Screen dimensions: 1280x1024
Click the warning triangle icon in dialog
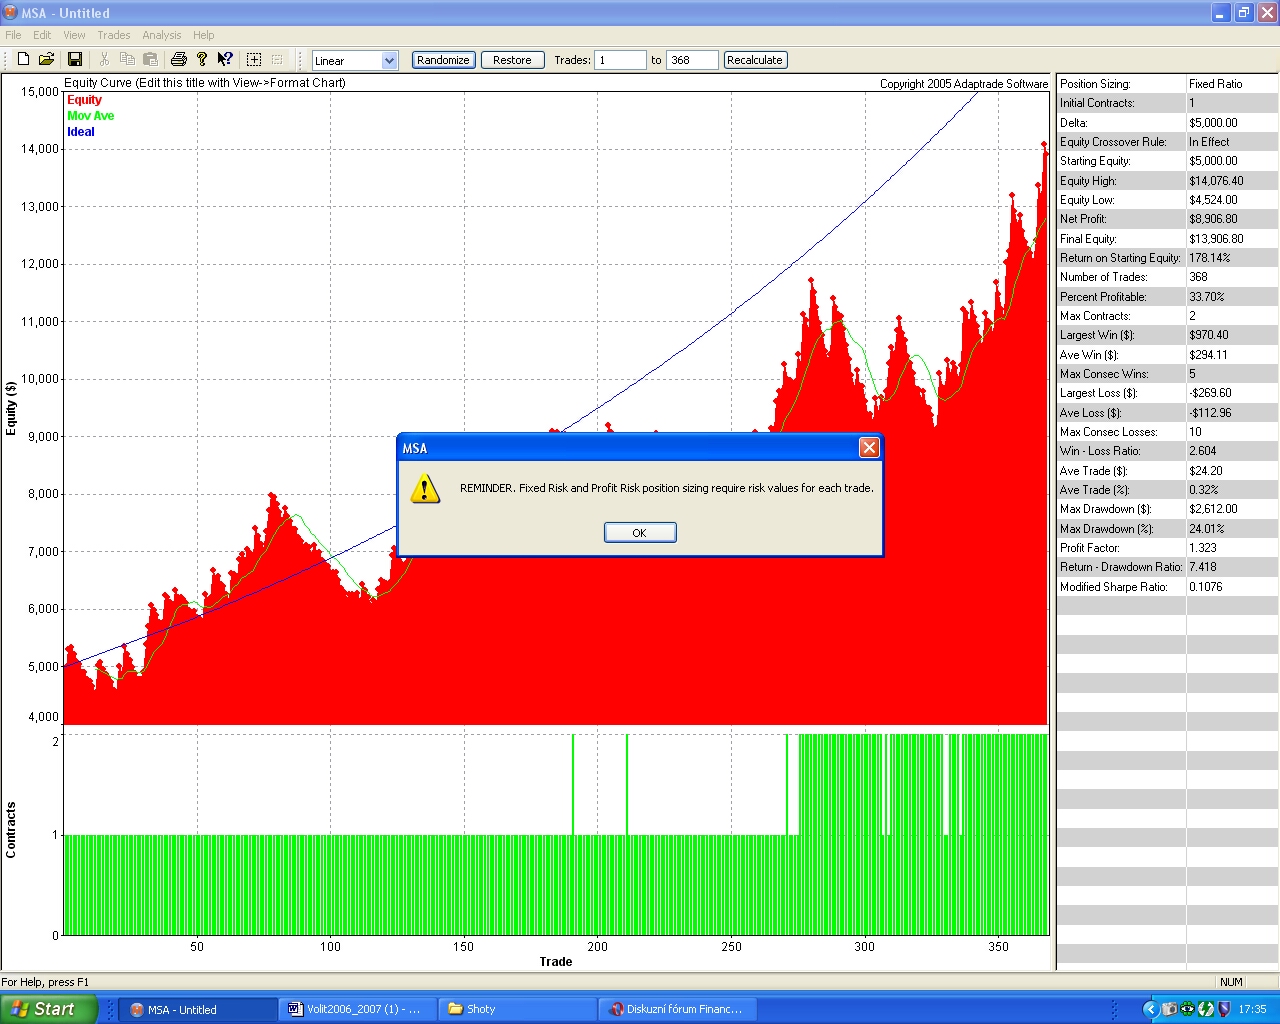tap(425, 489)
